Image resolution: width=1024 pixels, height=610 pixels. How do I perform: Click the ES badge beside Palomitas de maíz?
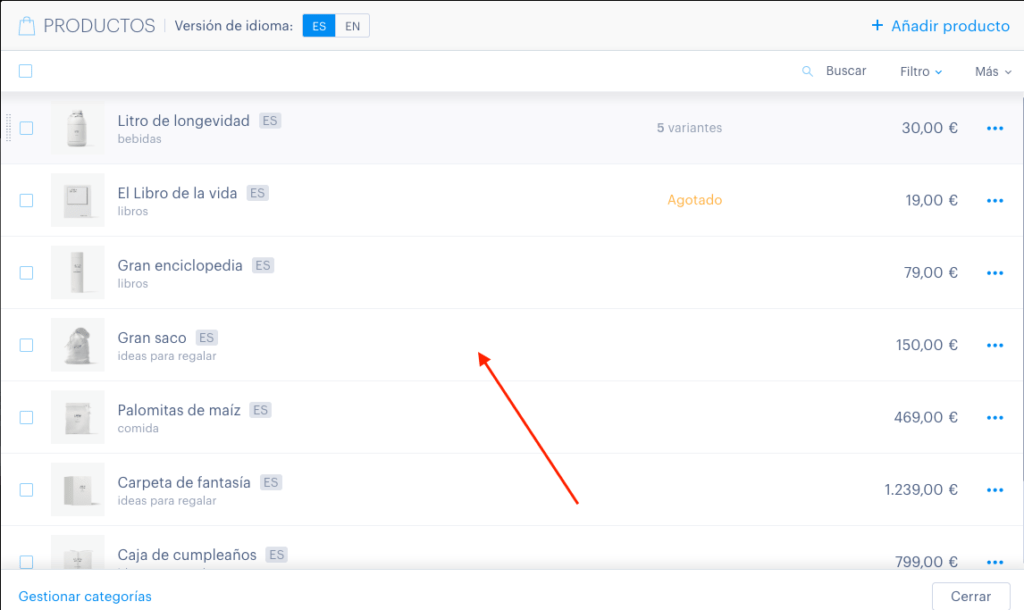pos(261,410)
